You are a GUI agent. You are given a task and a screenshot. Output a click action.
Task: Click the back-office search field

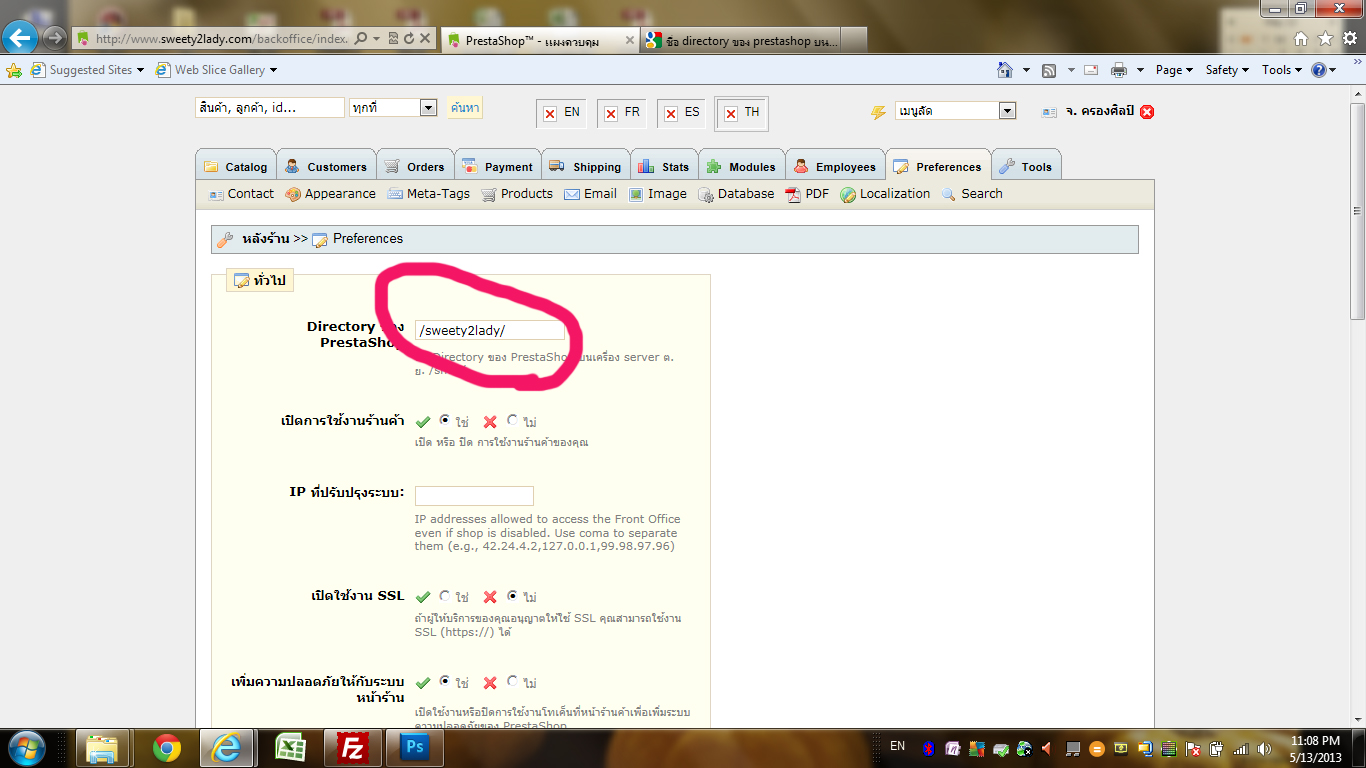pyautogui.click(x=270, y=108)
